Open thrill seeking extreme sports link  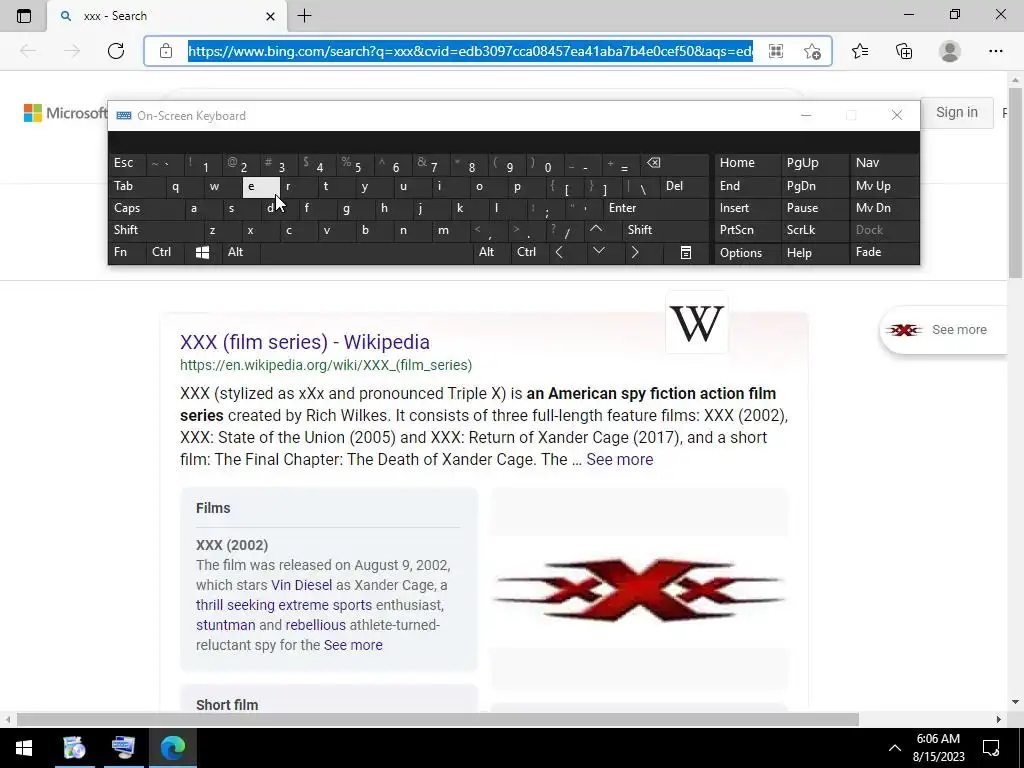[x=283, y=605]
